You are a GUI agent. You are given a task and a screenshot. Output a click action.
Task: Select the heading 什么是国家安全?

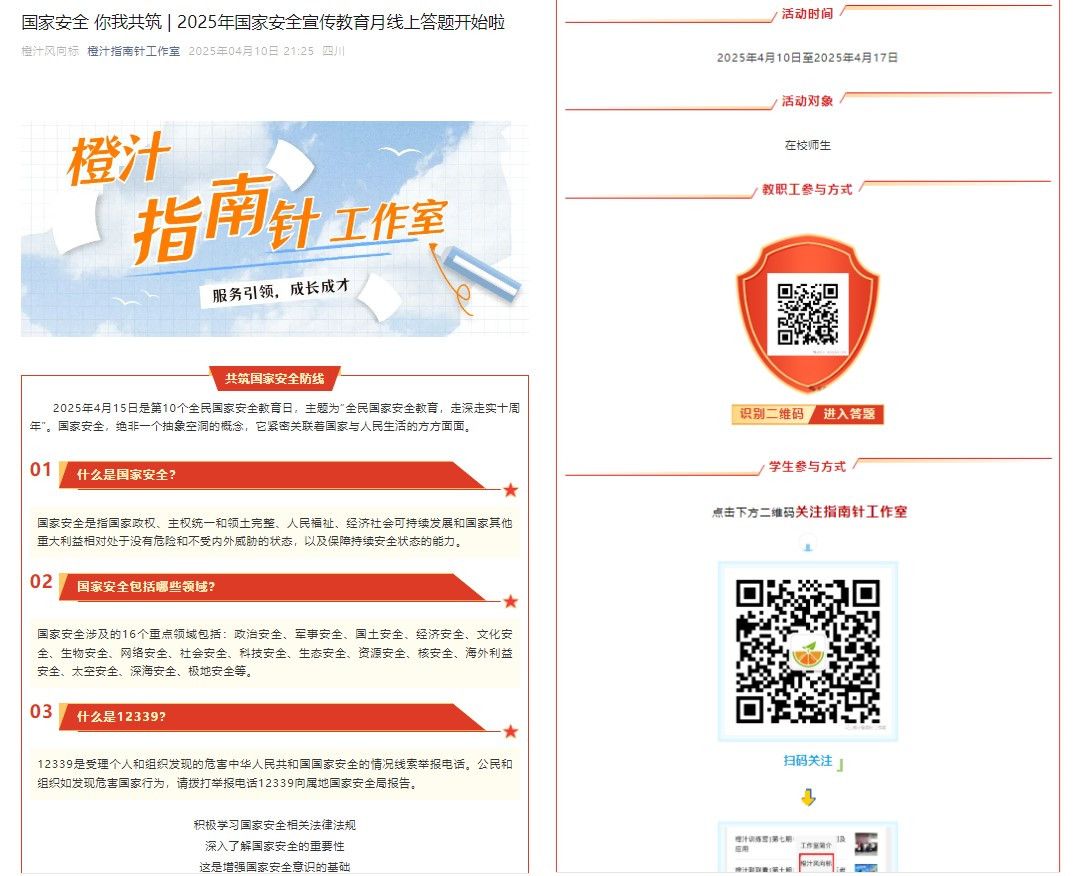[126, 475]
